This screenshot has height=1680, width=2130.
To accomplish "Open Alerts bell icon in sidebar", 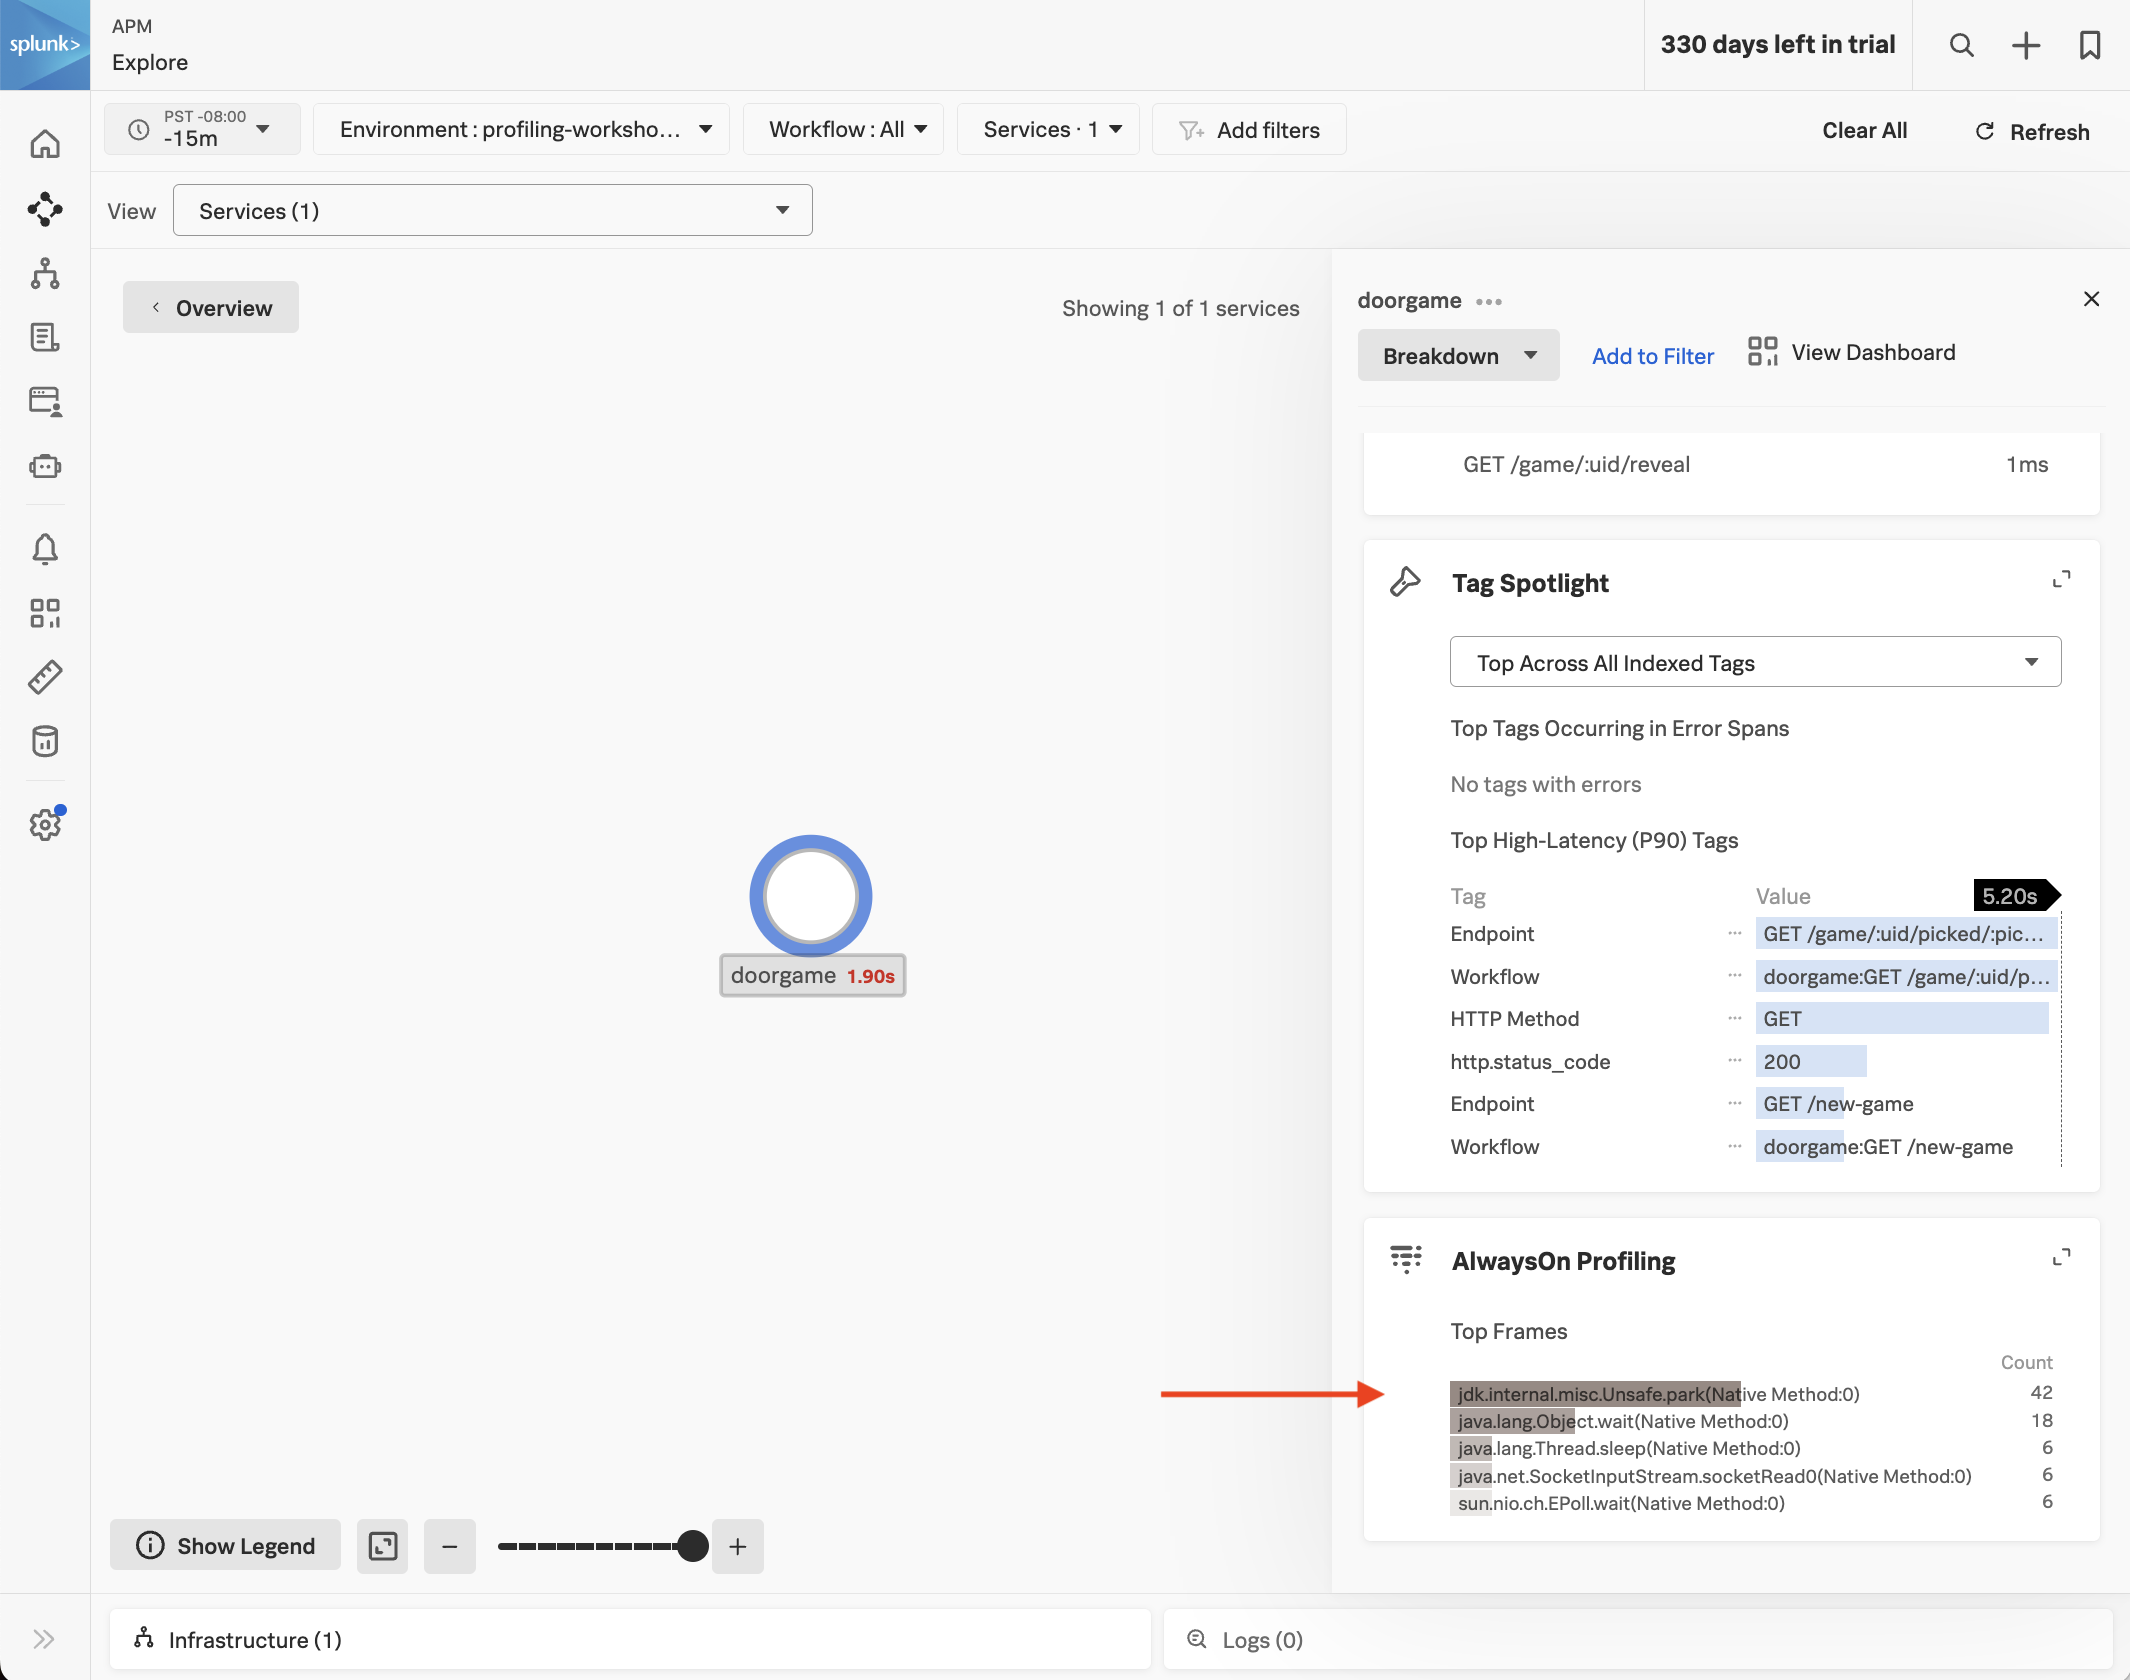I will [x=45, y=549].
